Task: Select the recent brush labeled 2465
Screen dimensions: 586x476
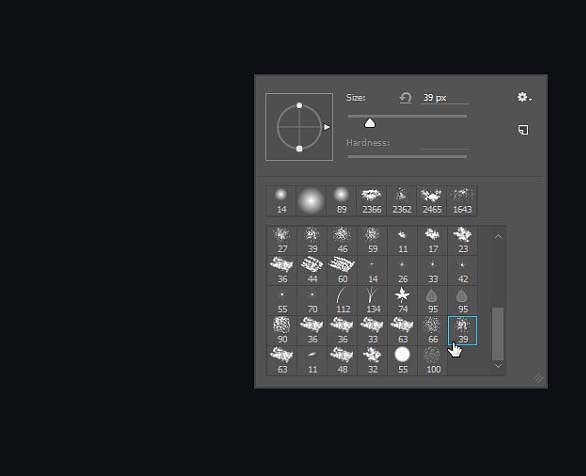Action: point(432,201)
